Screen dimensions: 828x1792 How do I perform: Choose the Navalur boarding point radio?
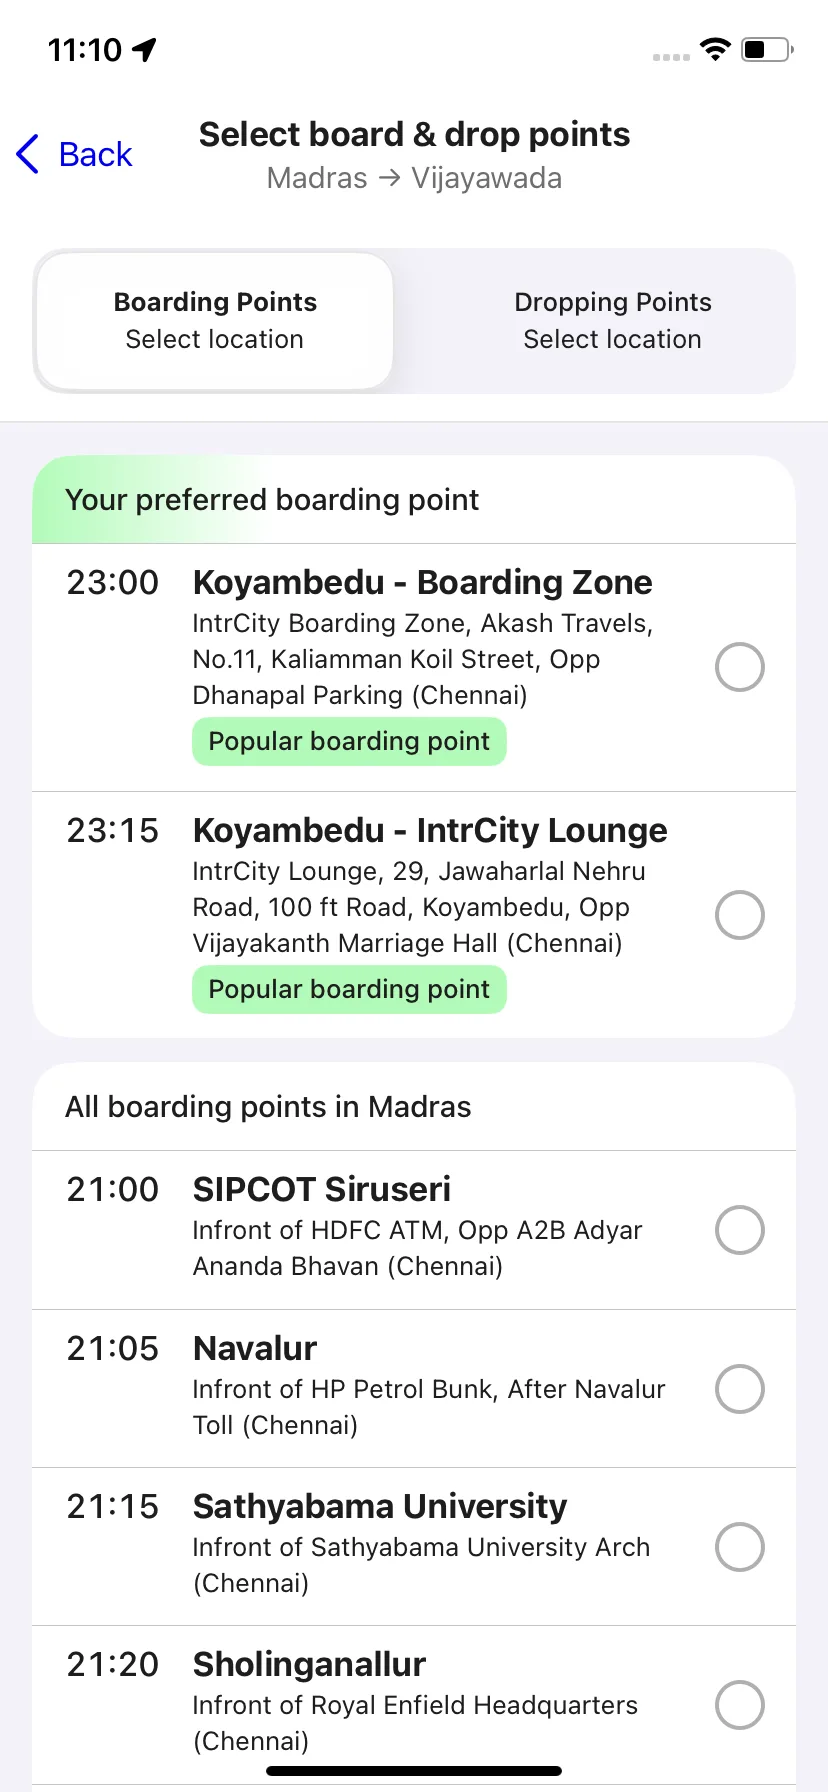740,1389
